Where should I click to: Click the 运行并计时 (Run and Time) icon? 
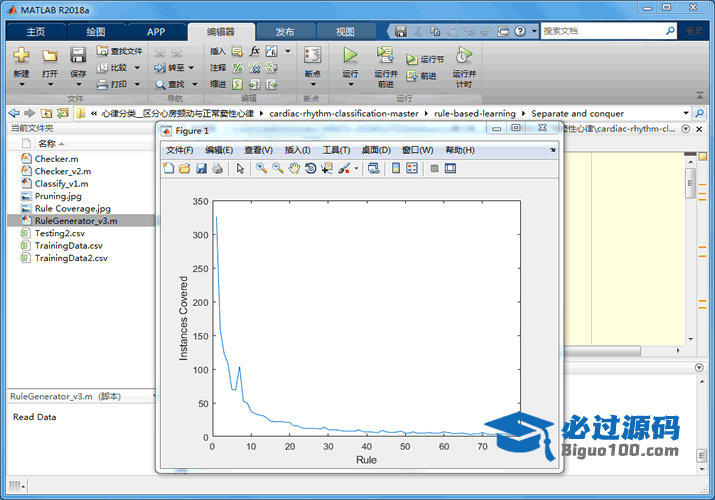(464, 55)
